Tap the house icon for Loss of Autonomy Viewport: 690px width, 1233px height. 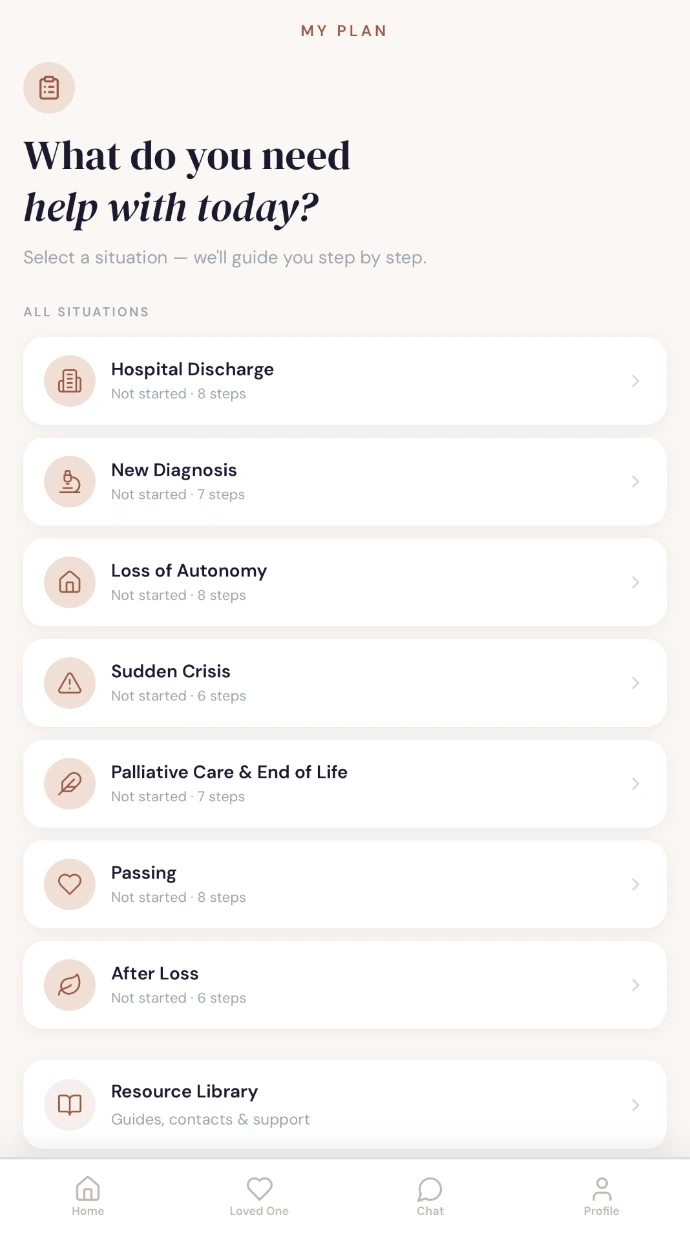click(70, 582)
